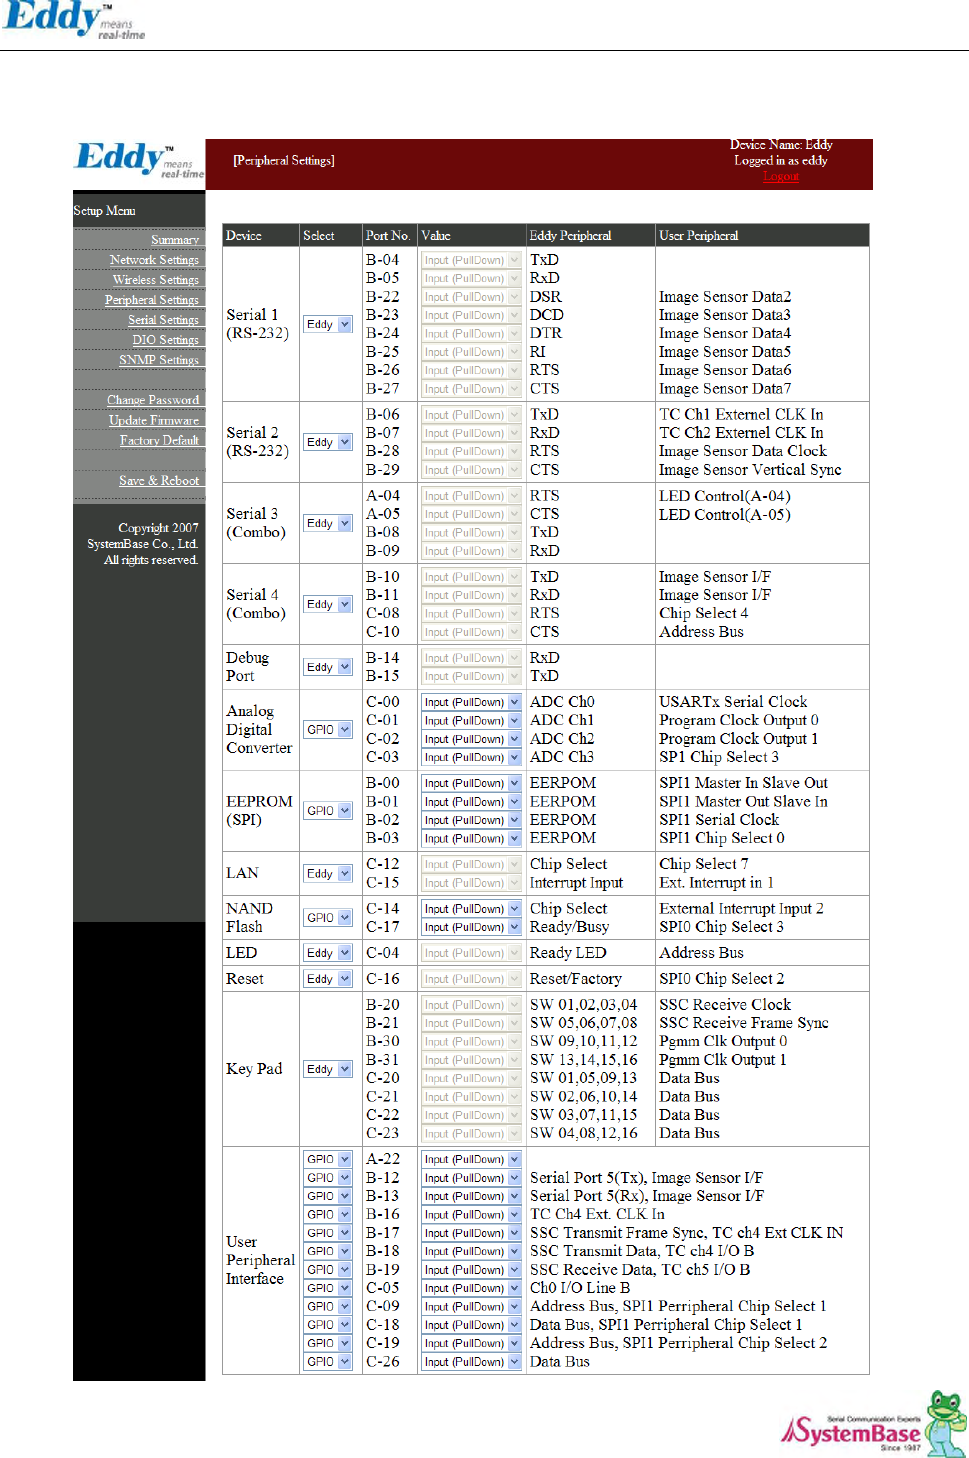Viewport: 969px width, 1458px height.
Task: Open DIO Settings page
Action: [166, 340]
